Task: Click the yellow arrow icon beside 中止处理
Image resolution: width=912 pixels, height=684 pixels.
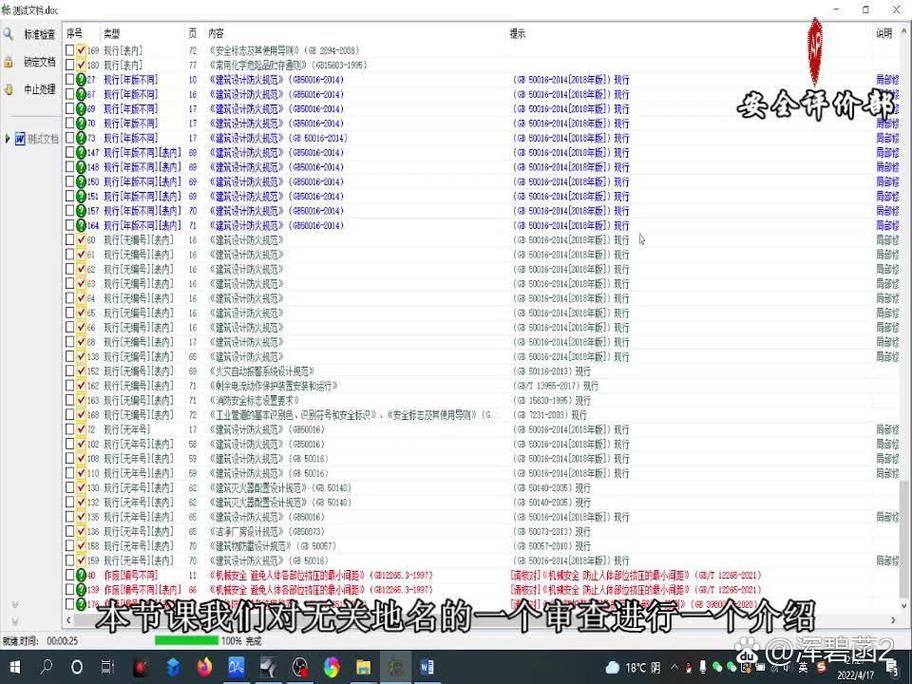Action: tap(7, 88)
